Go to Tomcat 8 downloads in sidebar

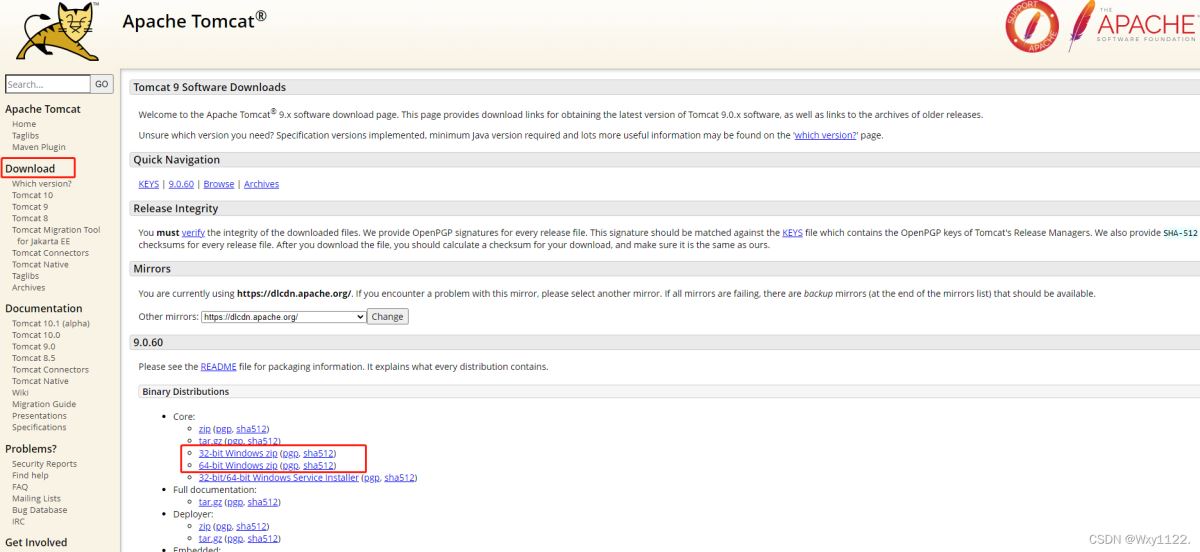[x=30, y=218]
